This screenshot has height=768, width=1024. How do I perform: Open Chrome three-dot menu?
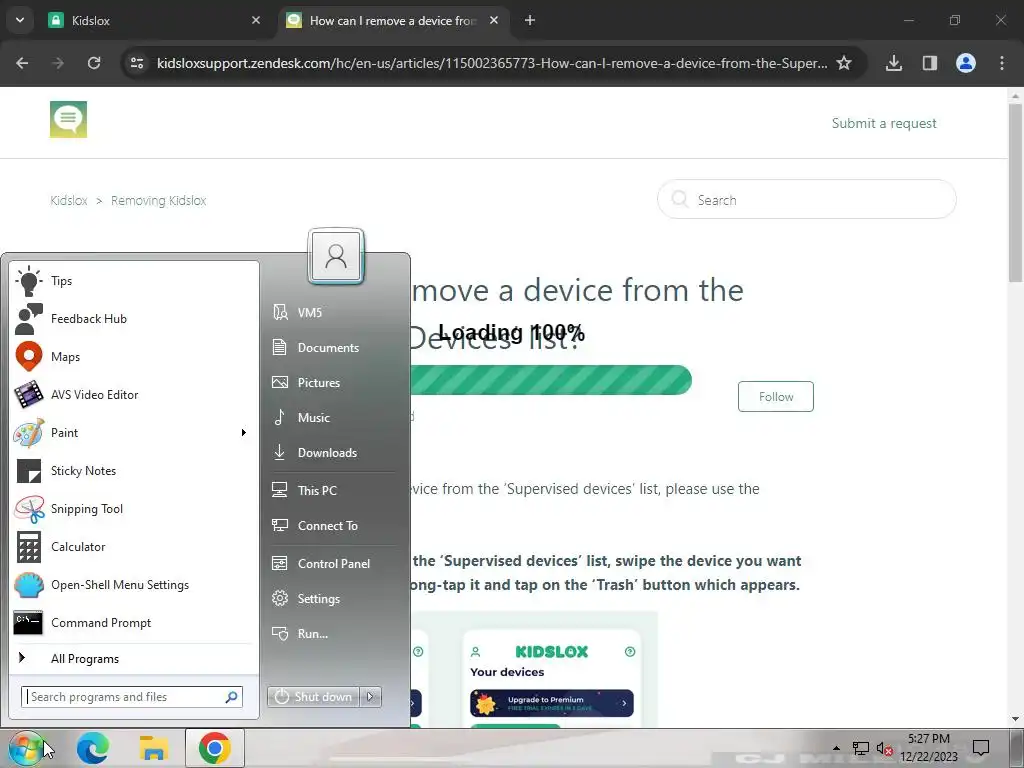[1002, 63]
